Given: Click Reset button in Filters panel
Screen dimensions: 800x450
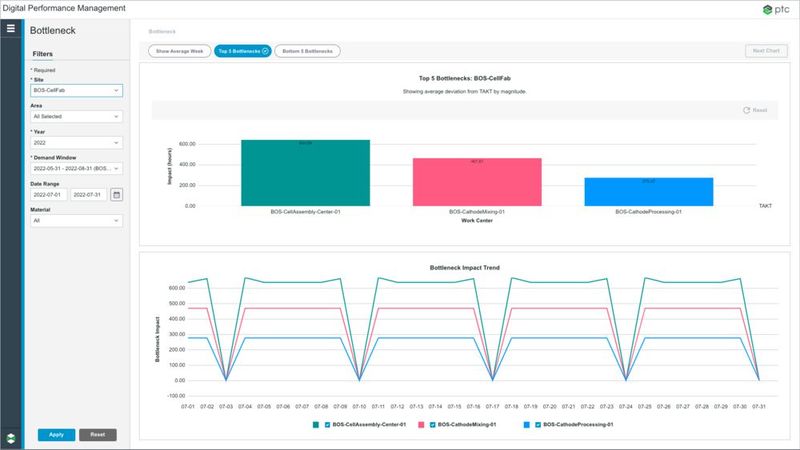Looking at the screenshot, I should 98,435.
